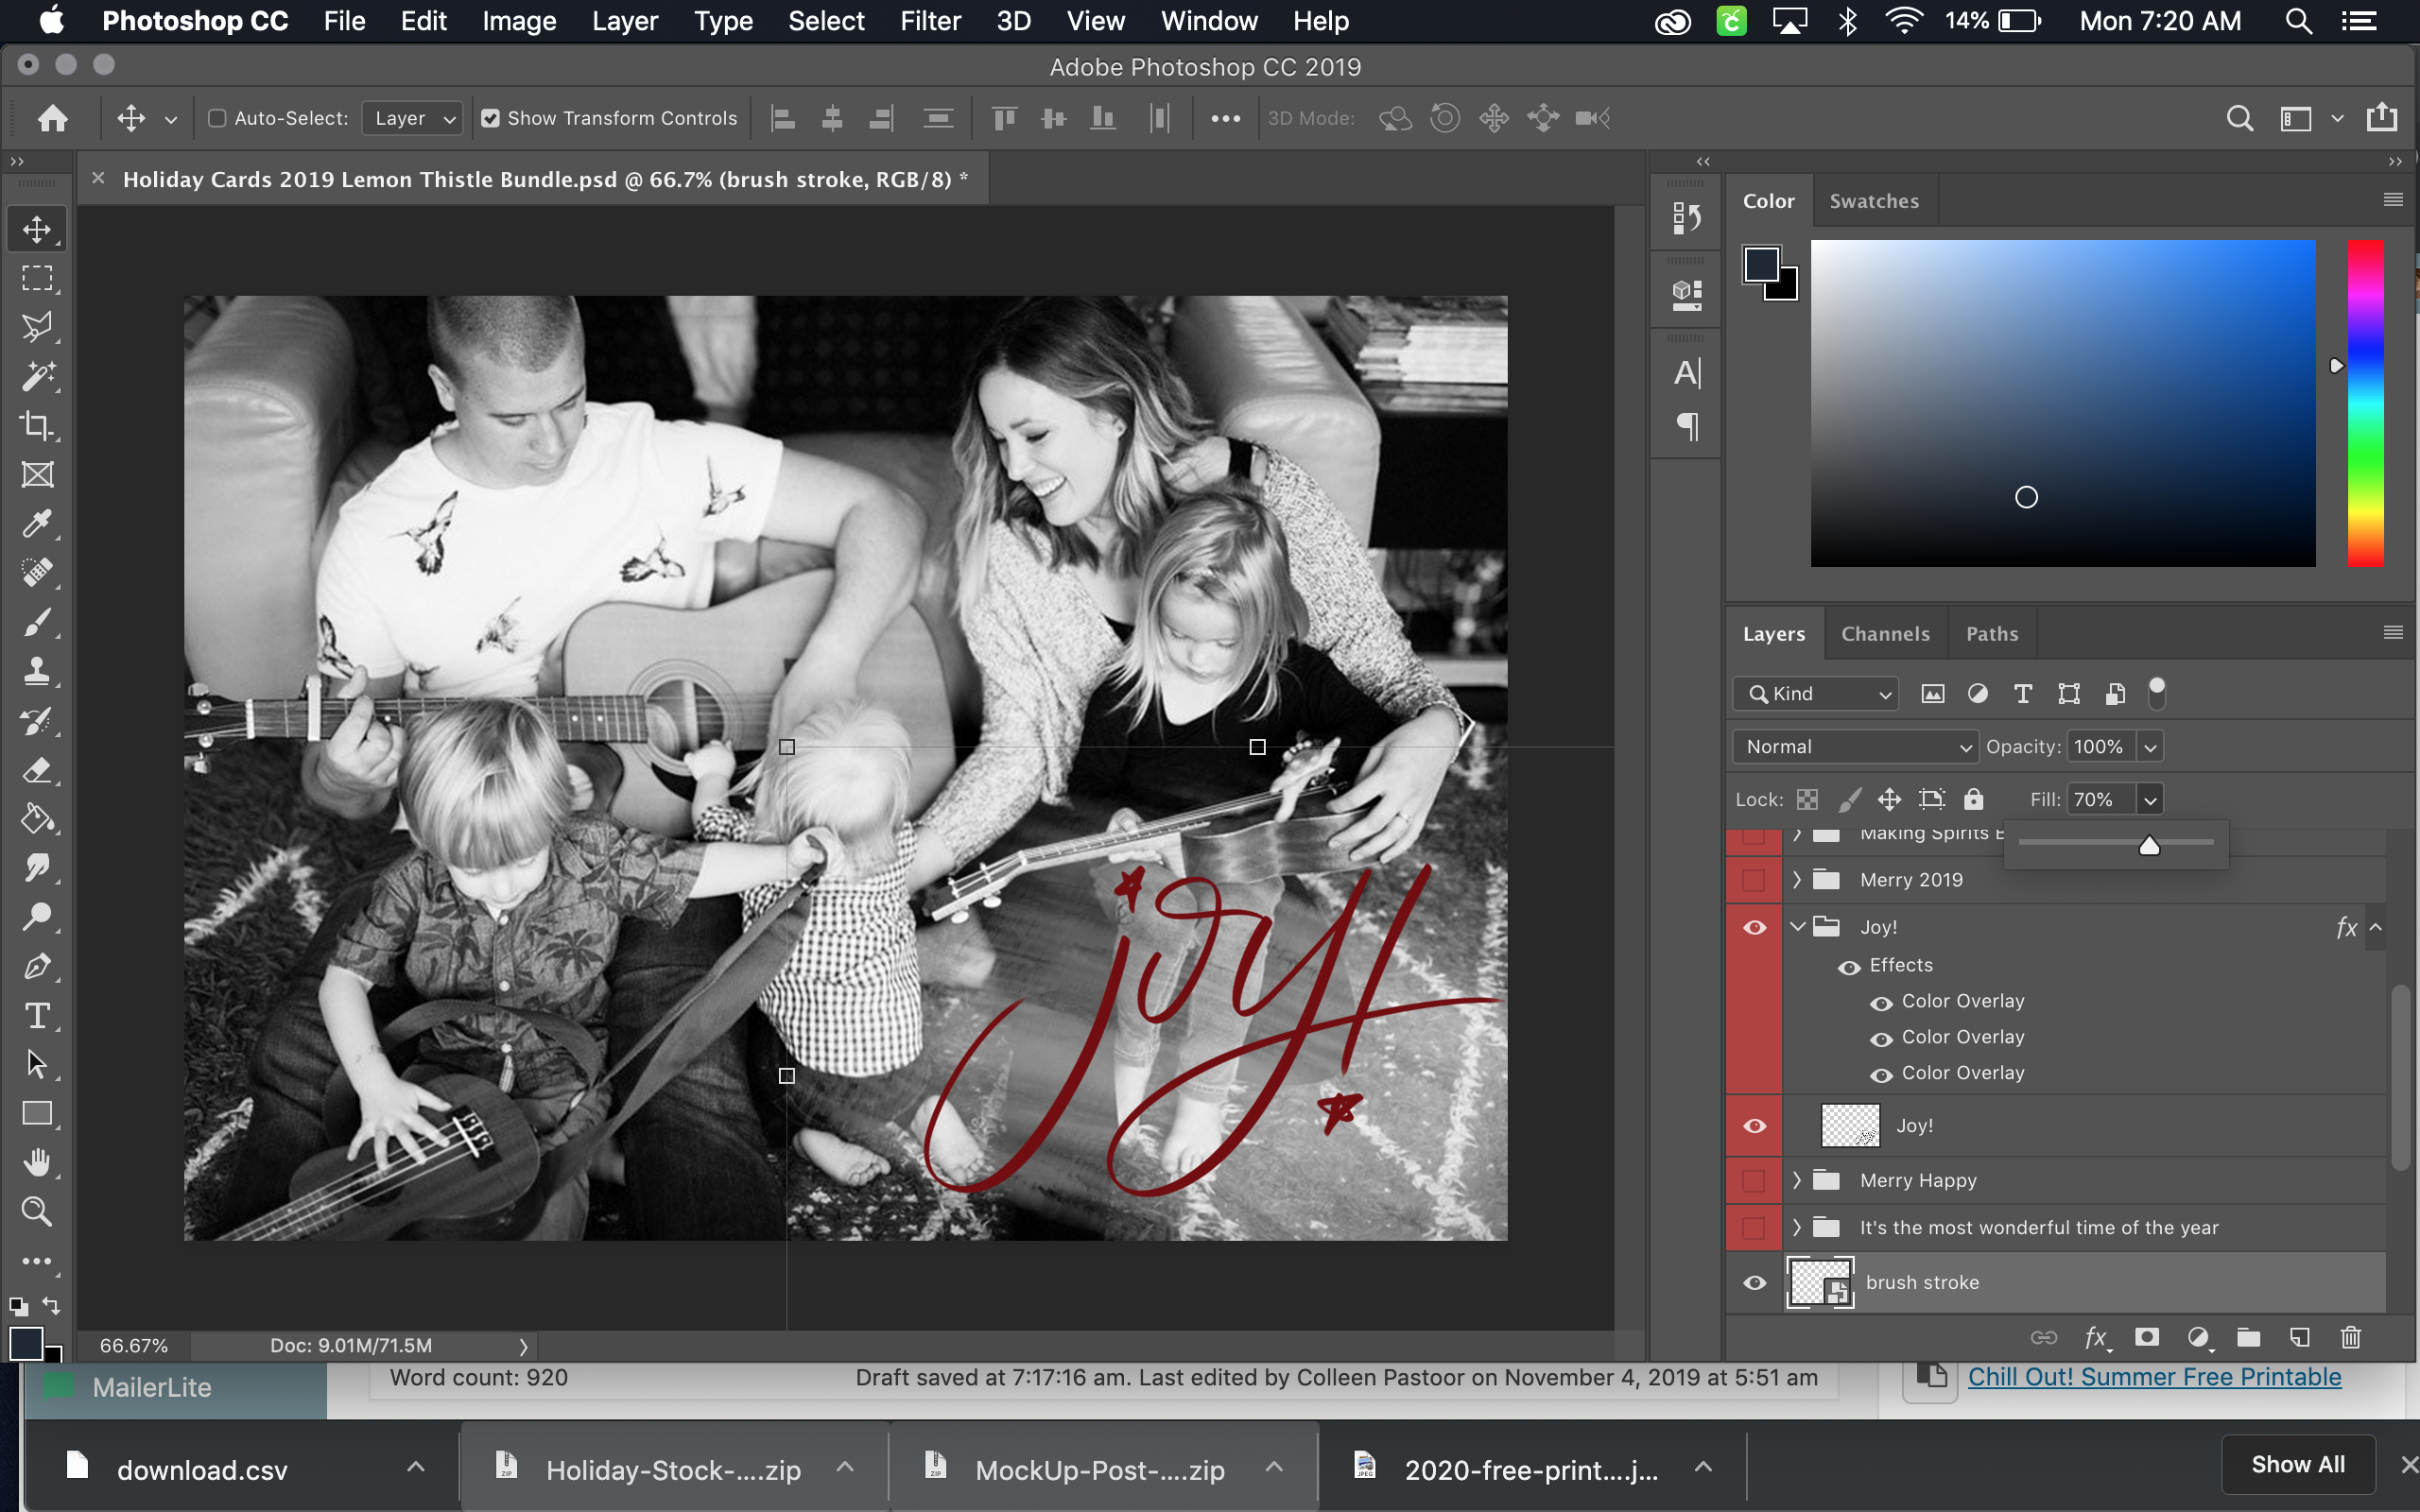The image size is (2420, 1512).
Task: Open Chill Out! Summer Free Printable link
Action: pyautogui.click(x=2154, y=1377)
